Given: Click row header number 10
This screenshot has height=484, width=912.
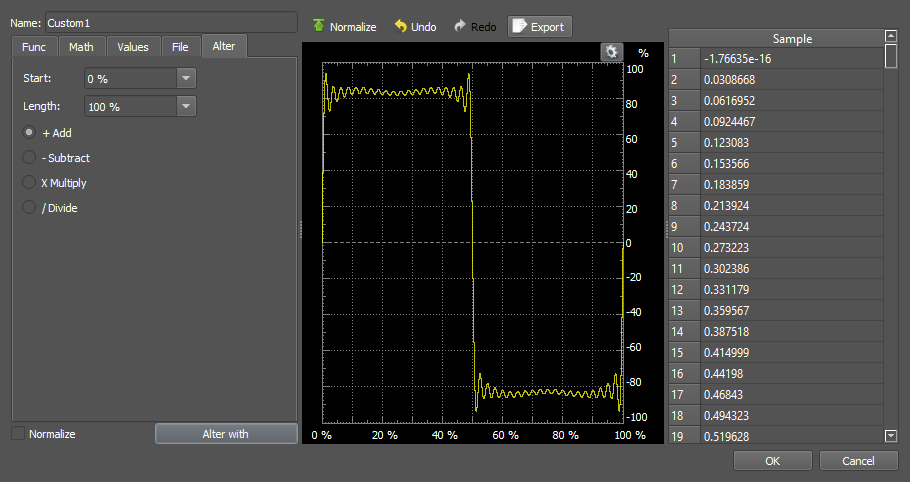Looking at the screenshot, I should [684, 247].
